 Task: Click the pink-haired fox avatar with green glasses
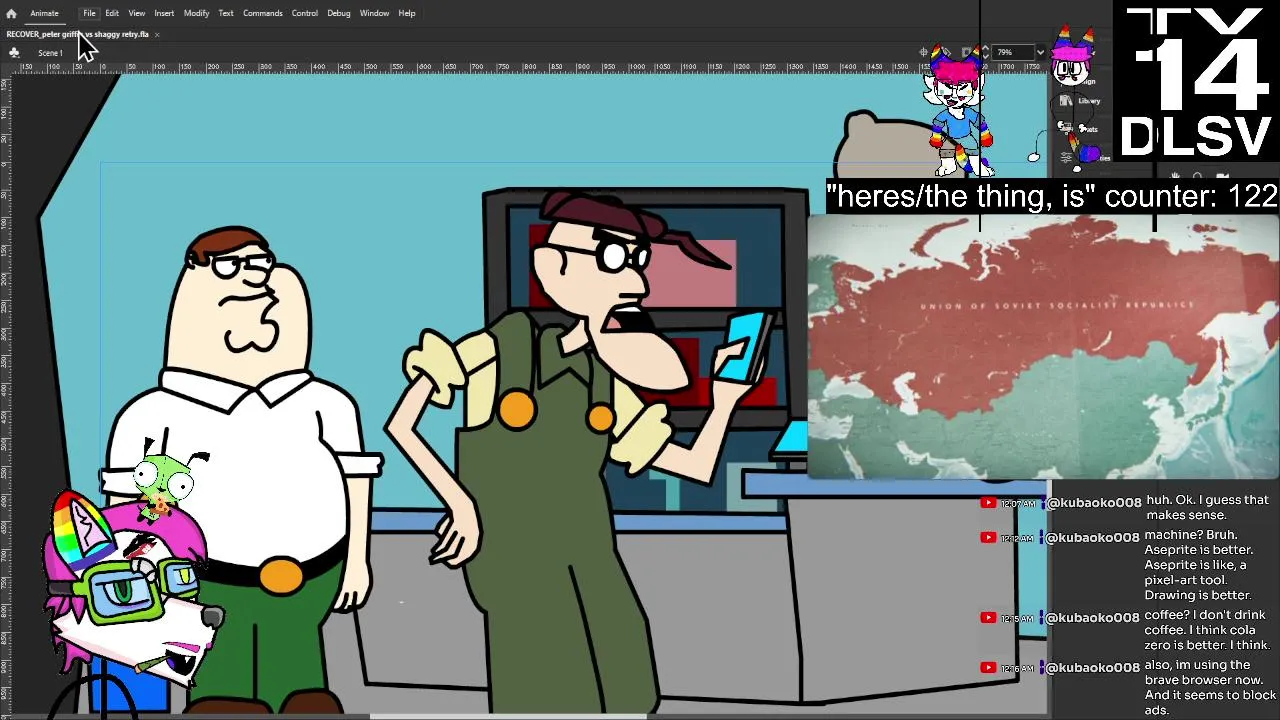pyautogui.click(x=130, y=590)
